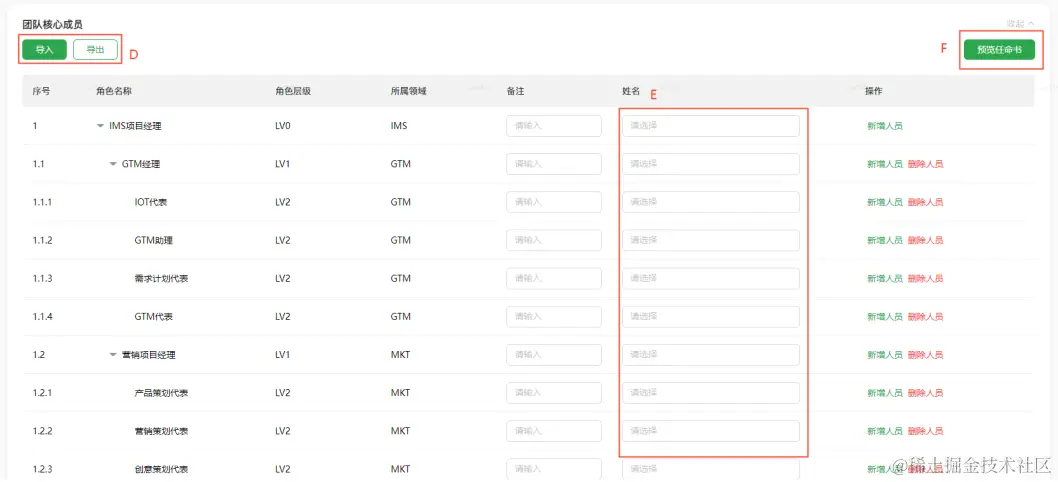The width and height of the screenshot is (1058, 482).
Task: Open 姓名 dropdown for IOT代表
Action: [x=711, y=202]
